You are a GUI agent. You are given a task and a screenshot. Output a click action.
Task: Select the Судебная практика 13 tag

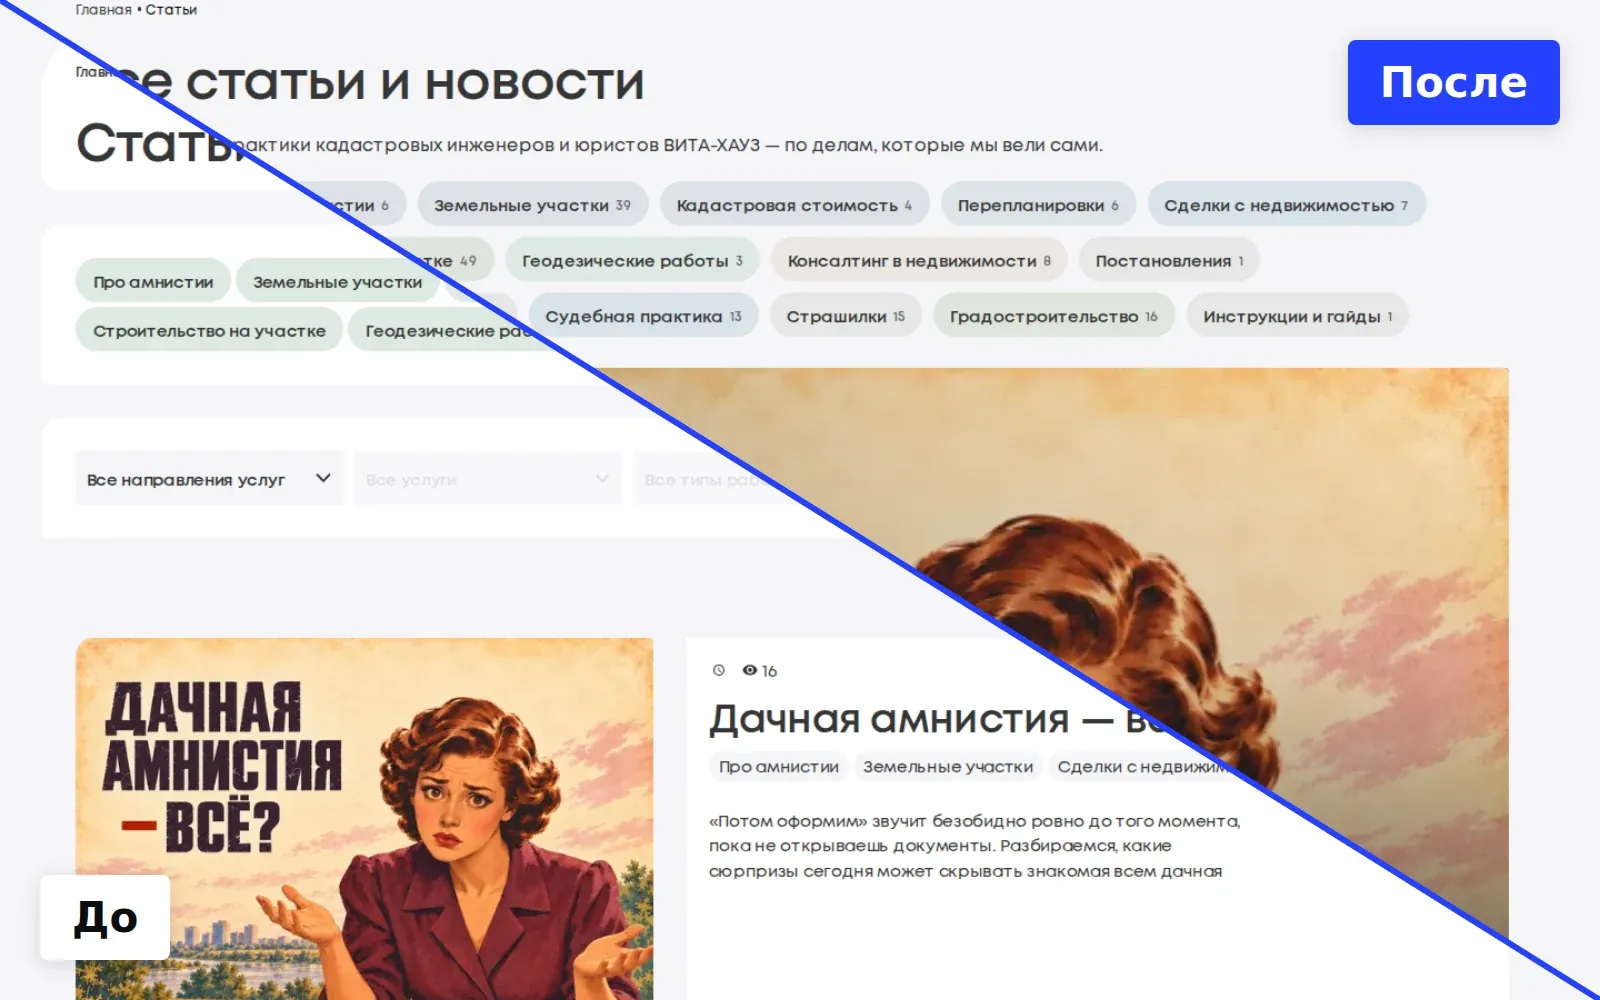pyautogui.click(x=643, y=316)
